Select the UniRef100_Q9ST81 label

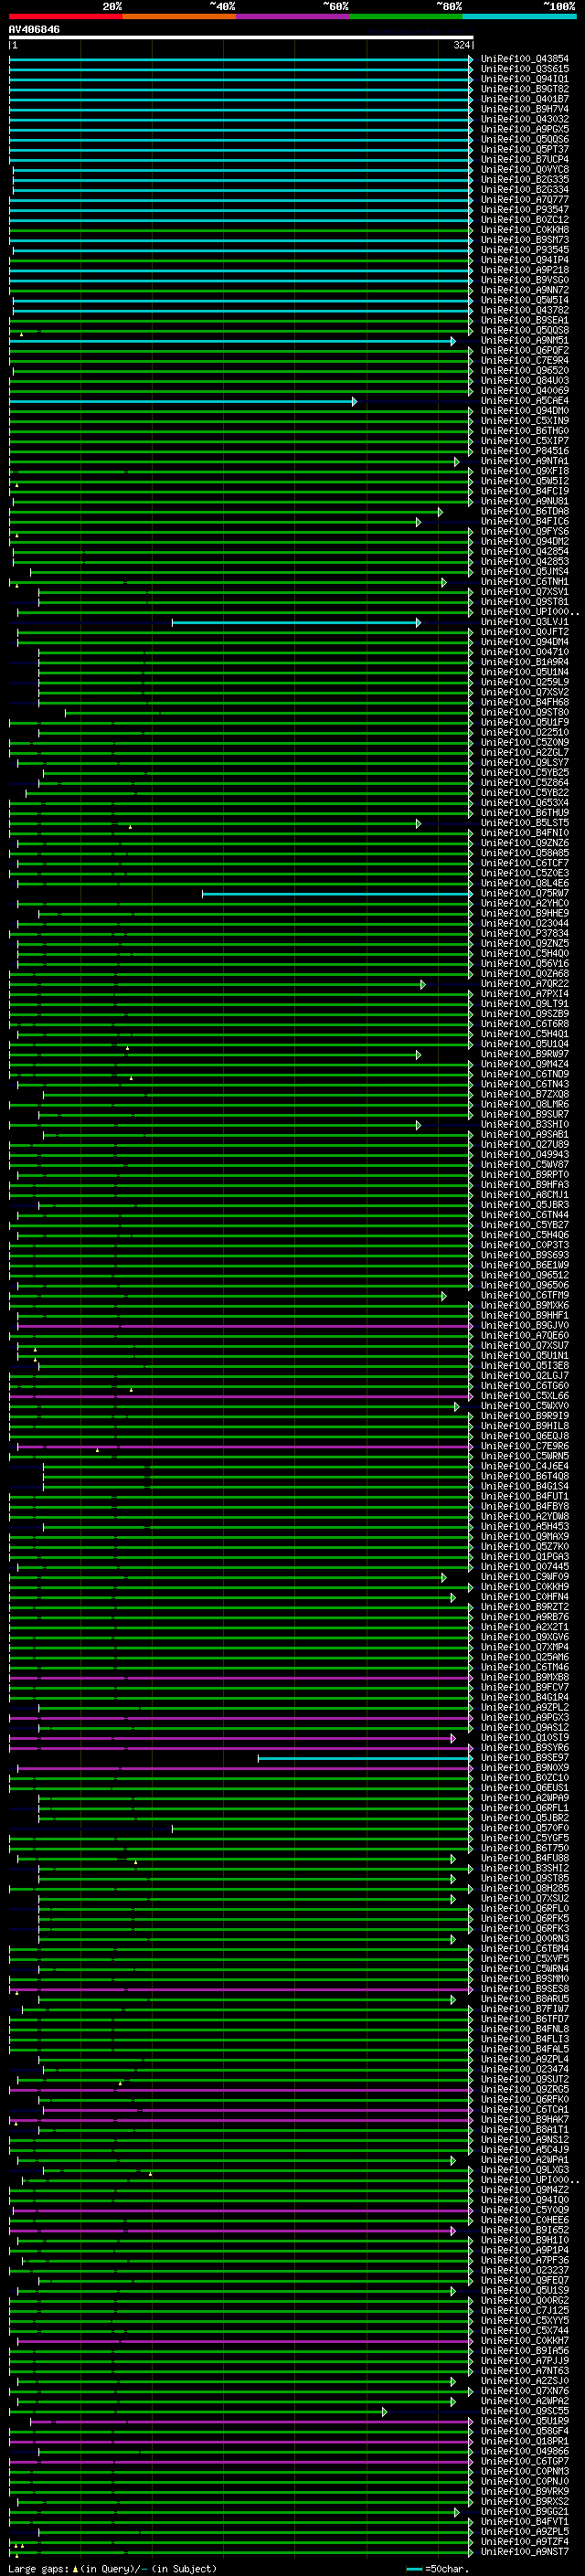pyautogui.click(x=525, y=602)
